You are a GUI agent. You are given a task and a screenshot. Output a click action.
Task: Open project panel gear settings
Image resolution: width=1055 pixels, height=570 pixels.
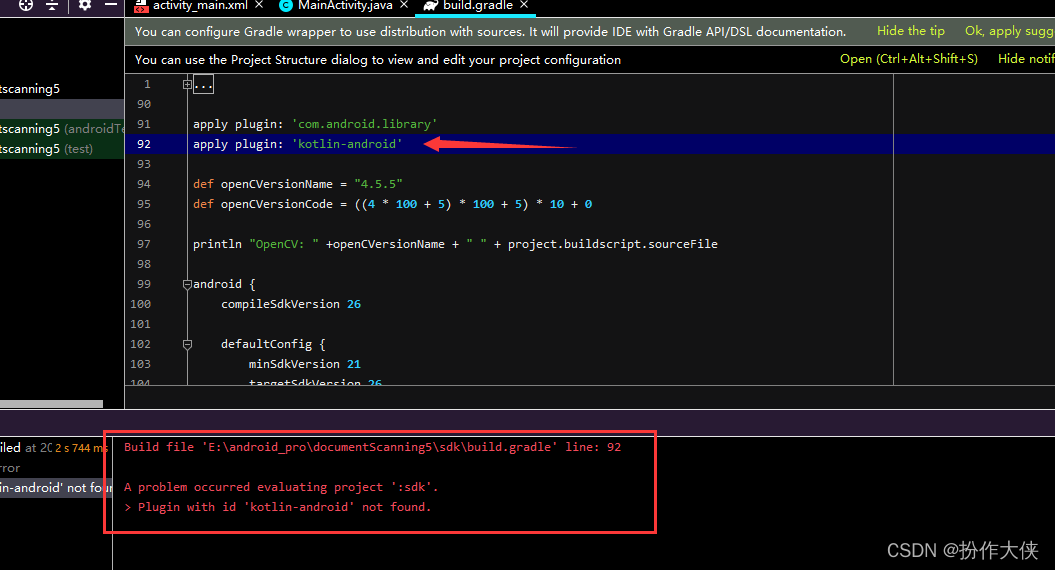pyautogui.click(x=85, y=5)
